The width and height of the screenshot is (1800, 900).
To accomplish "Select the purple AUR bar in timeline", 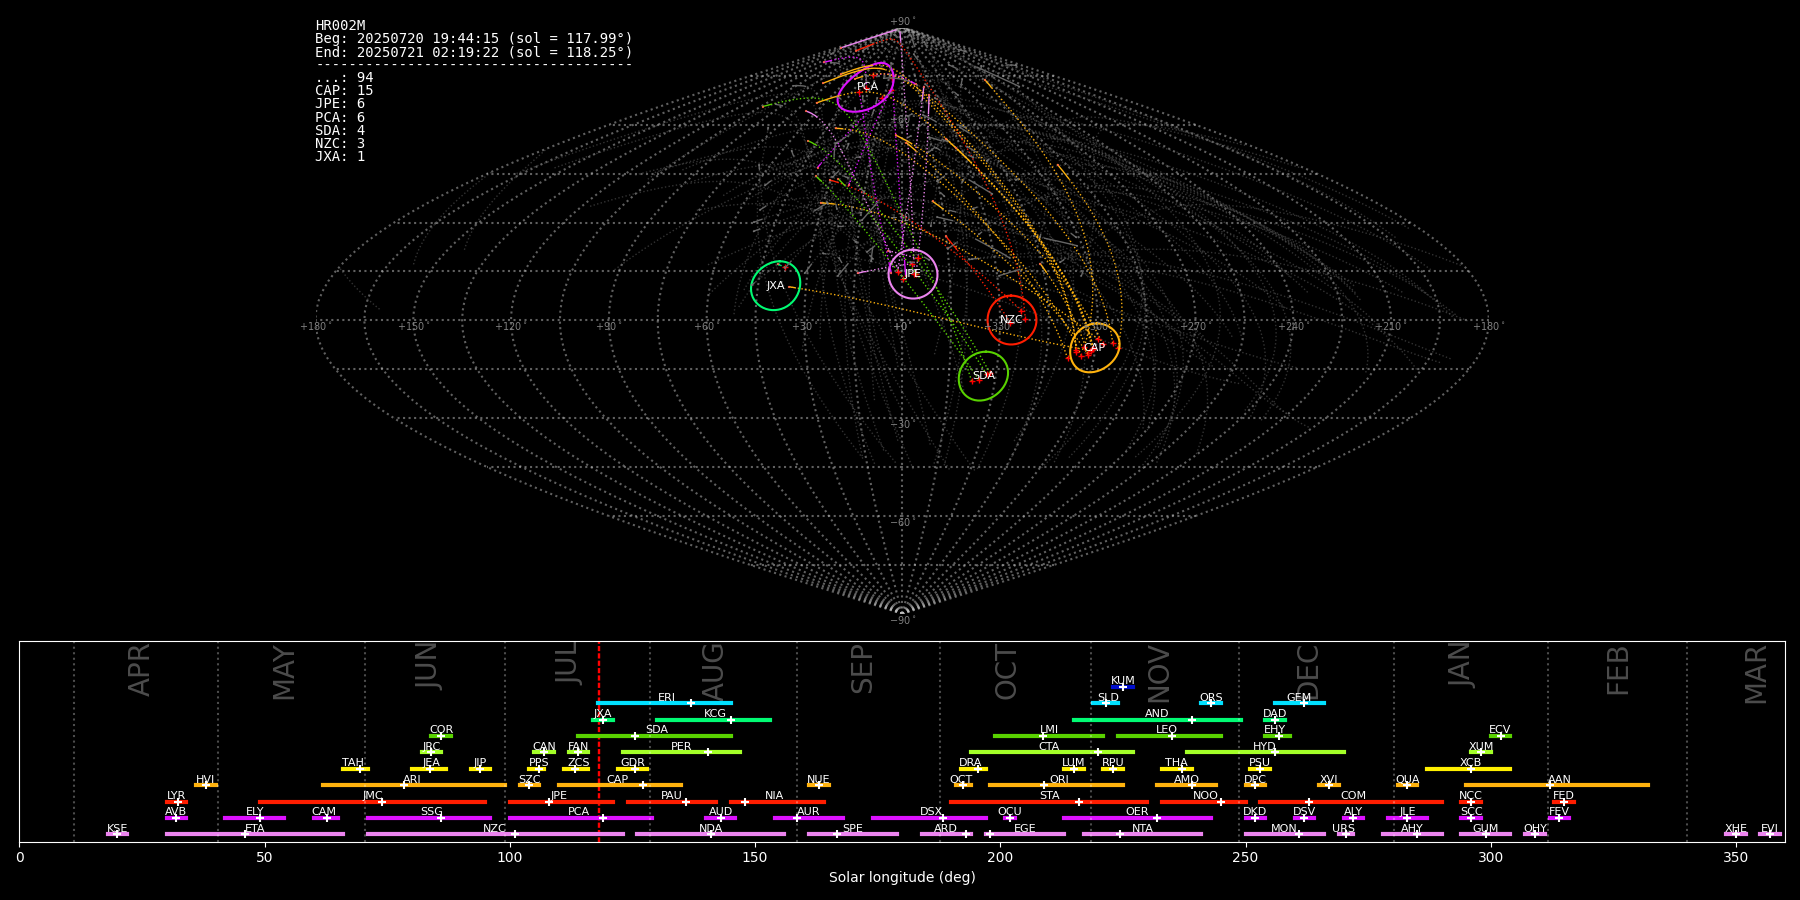I will point(808,818).
